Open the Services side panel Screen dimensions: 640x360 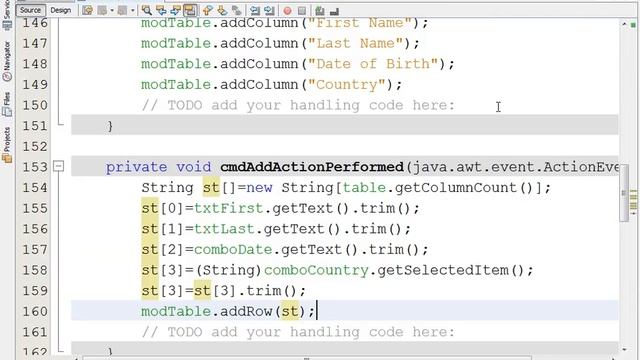coord(7,16)
